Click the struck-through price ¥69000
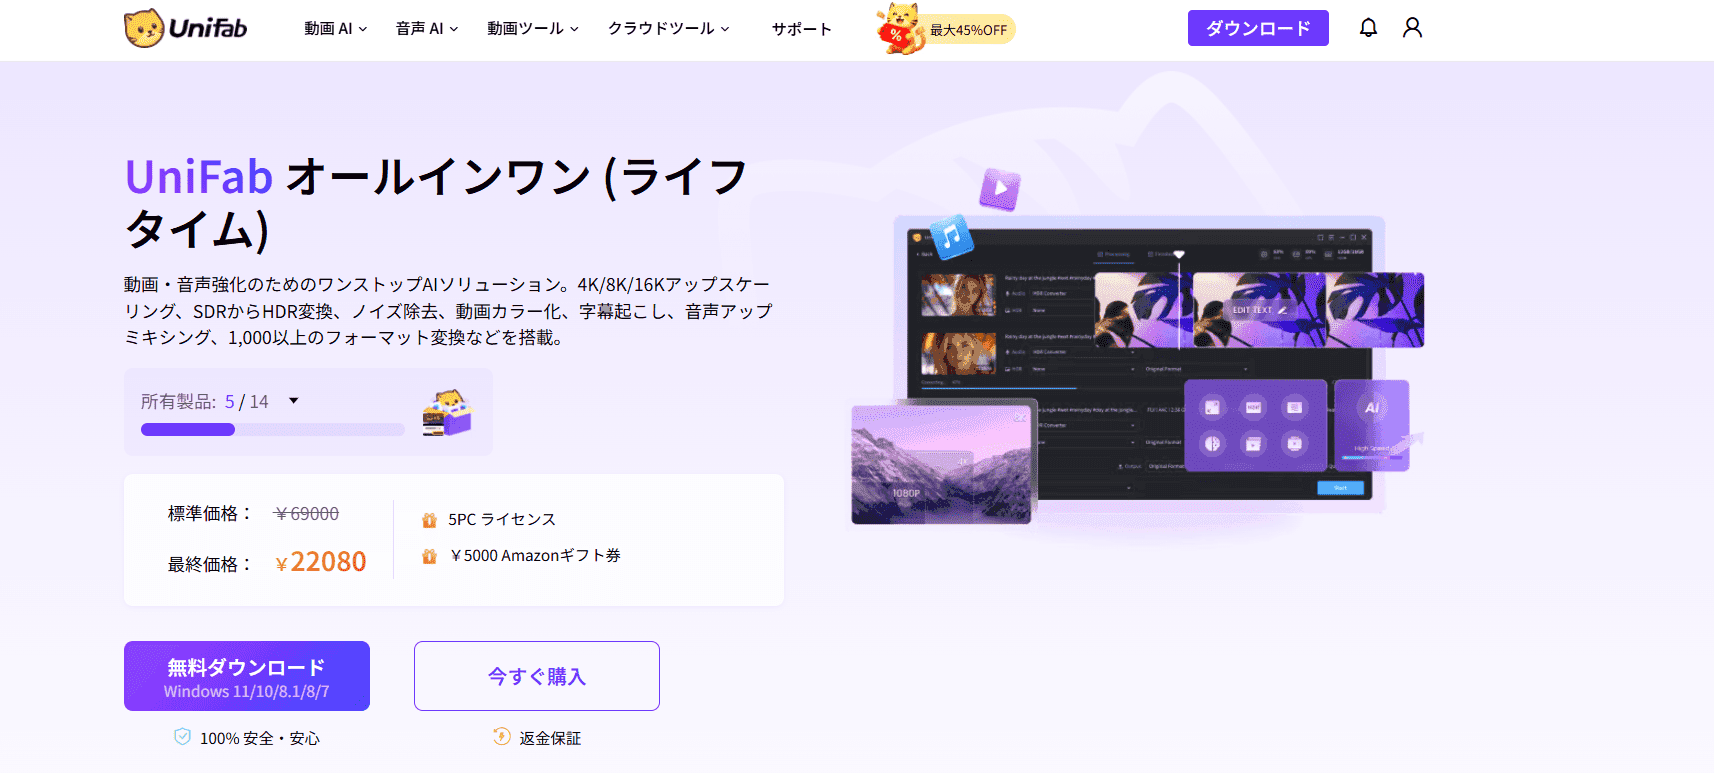Screen dimensions: 1714x773 (306, 514)
